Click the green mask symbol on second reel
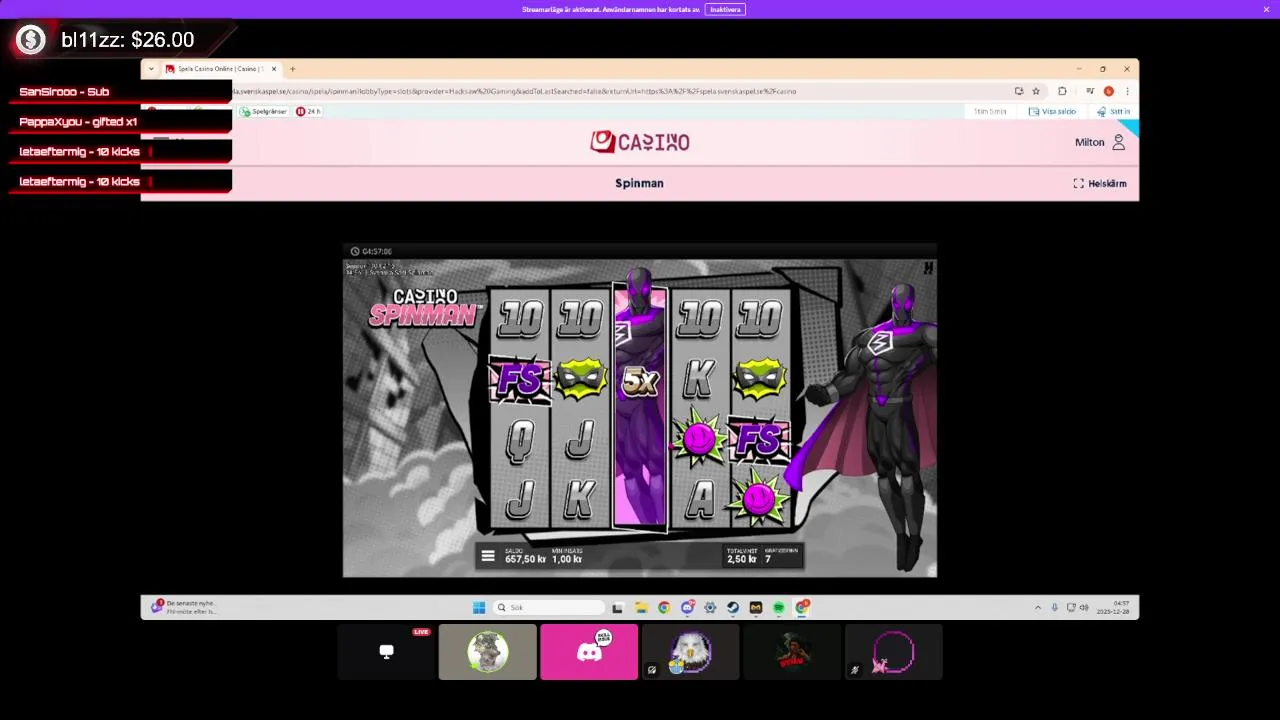Image resolution: width=1280 pixels, height=720 pixels. [x=580, y=378]
